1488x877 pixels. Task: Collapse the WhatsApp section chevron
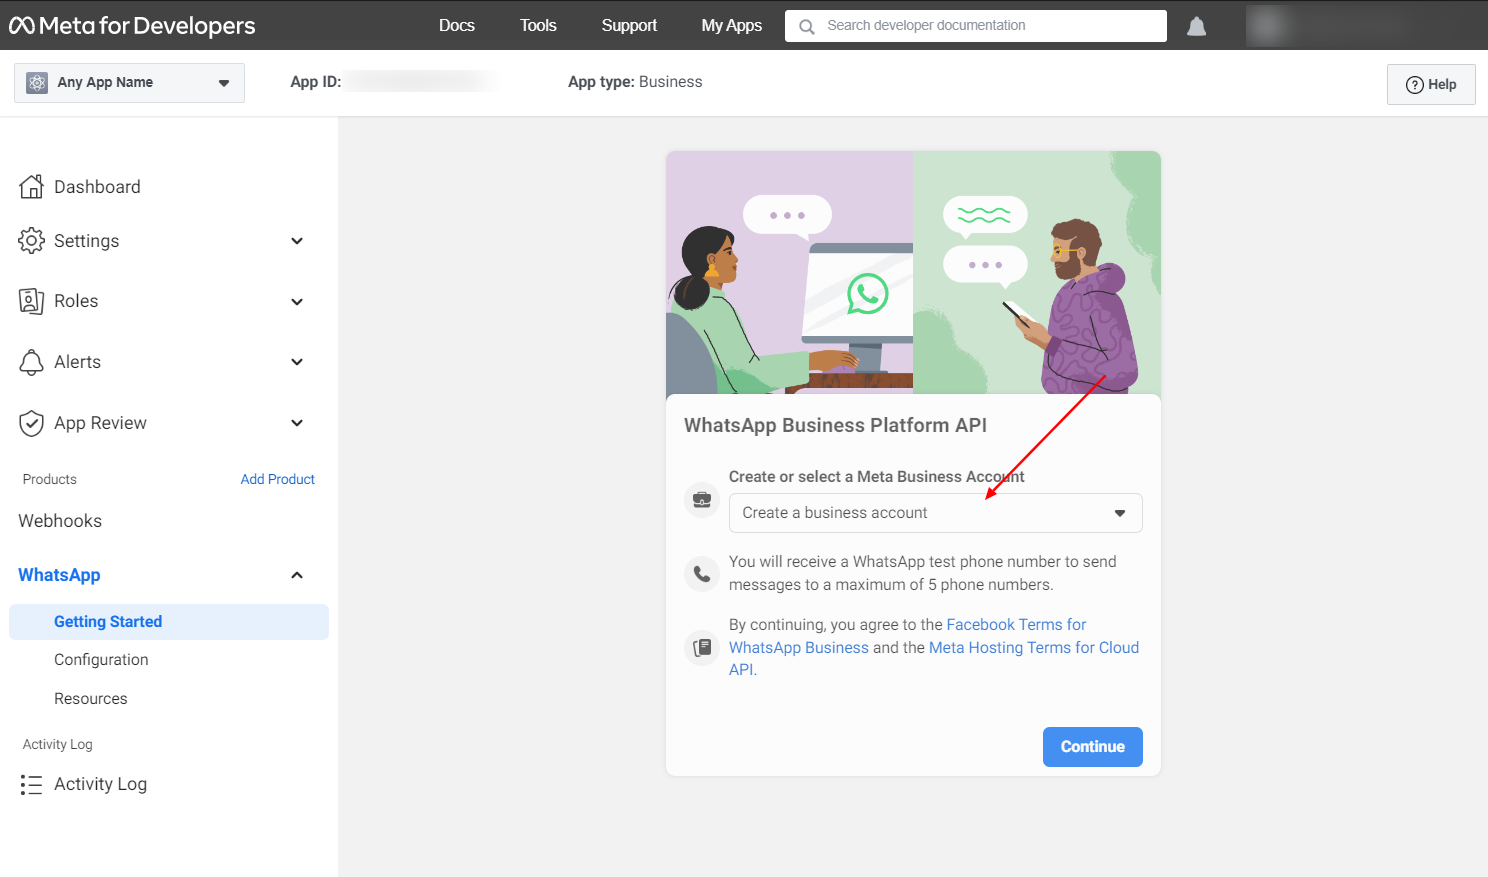[x=297, y=575]
